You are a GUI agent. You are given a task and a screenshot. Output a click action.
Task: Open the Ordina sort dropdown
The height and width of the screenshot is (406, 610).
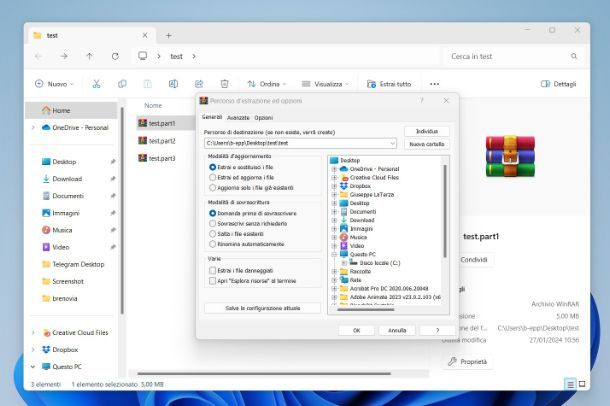(267, 84)
